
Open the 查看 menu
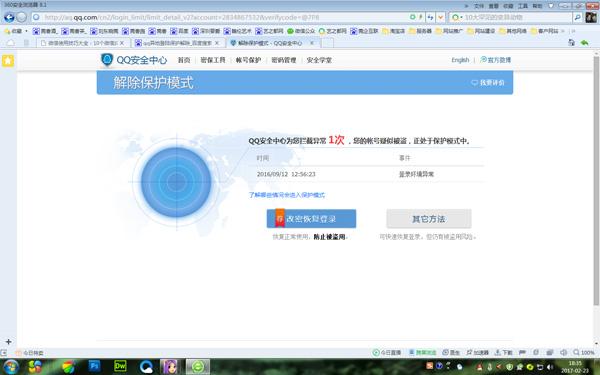pyautogui.click(x=493, y=6)
